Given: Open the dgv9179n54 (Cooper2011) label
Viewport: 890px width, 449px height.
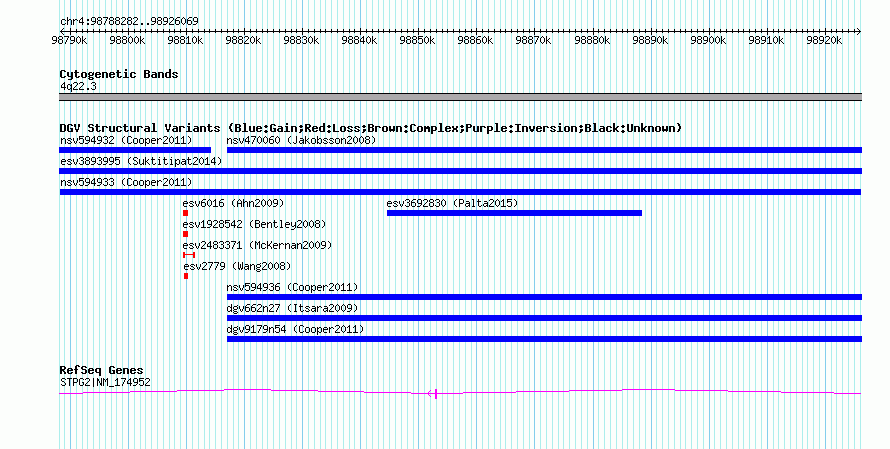Looking at the screenshot, I should click(x=295, y=329).
